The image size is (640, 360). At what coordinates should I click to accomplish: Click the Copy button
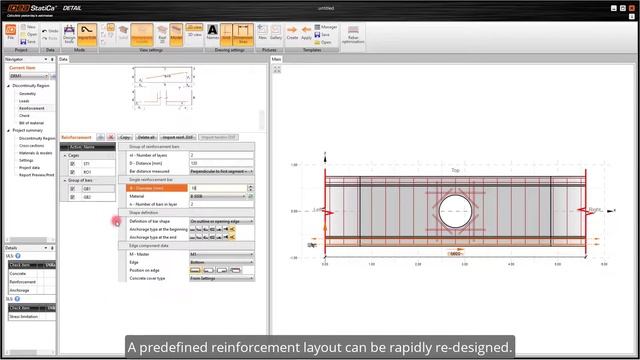point(125,137)
